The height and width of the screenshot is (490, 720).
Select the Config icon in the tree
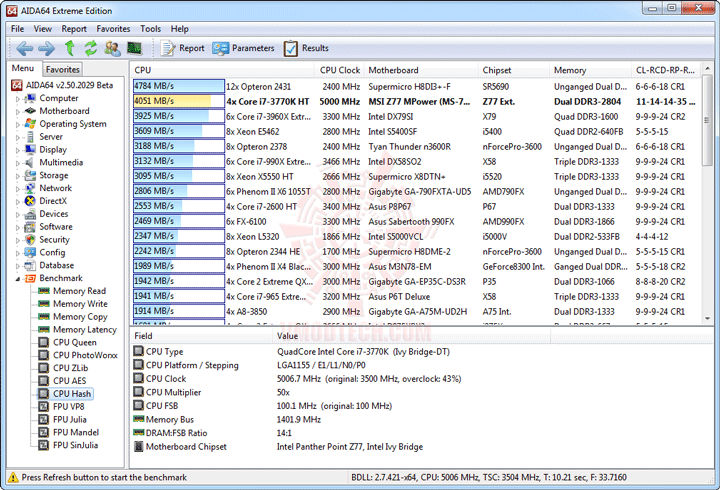tap(30, 252)
